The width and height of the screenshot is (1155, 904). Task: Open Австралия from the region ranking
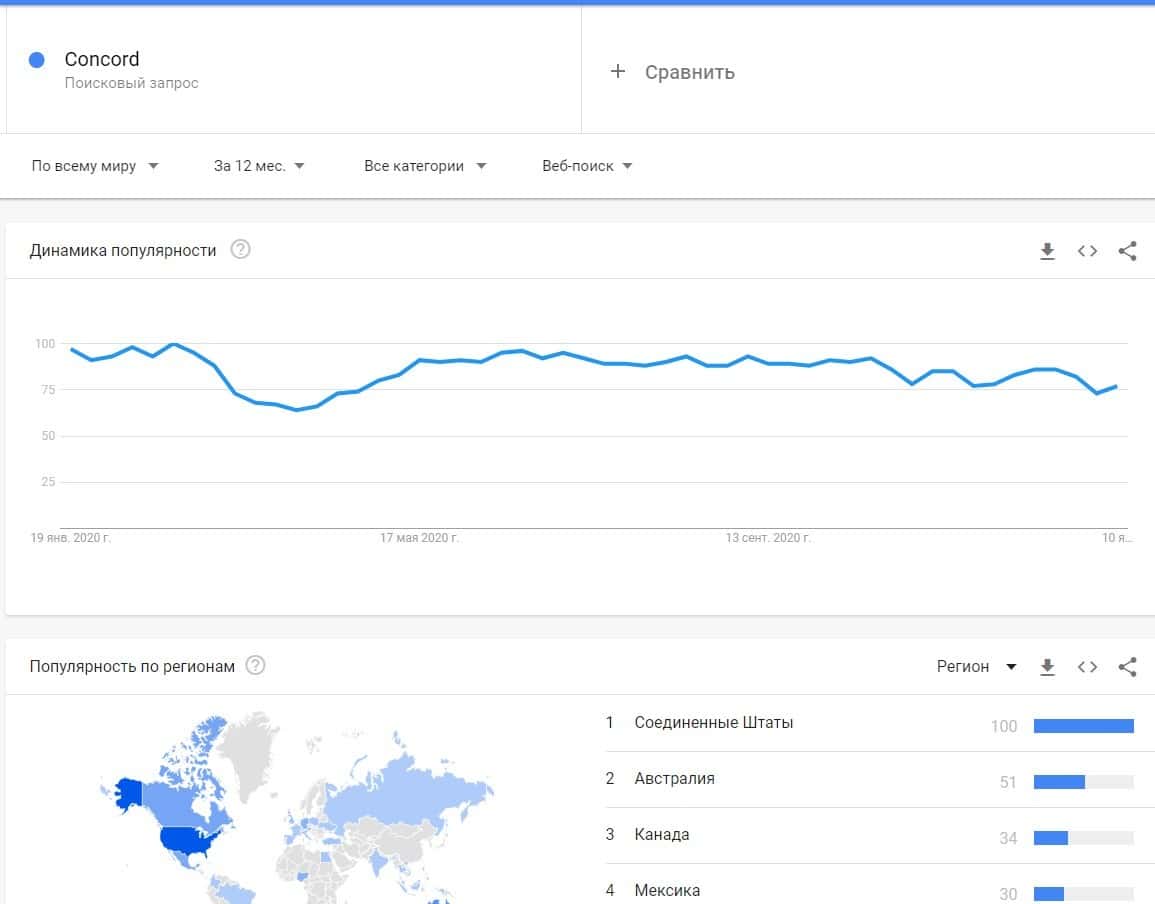[674, 779]
